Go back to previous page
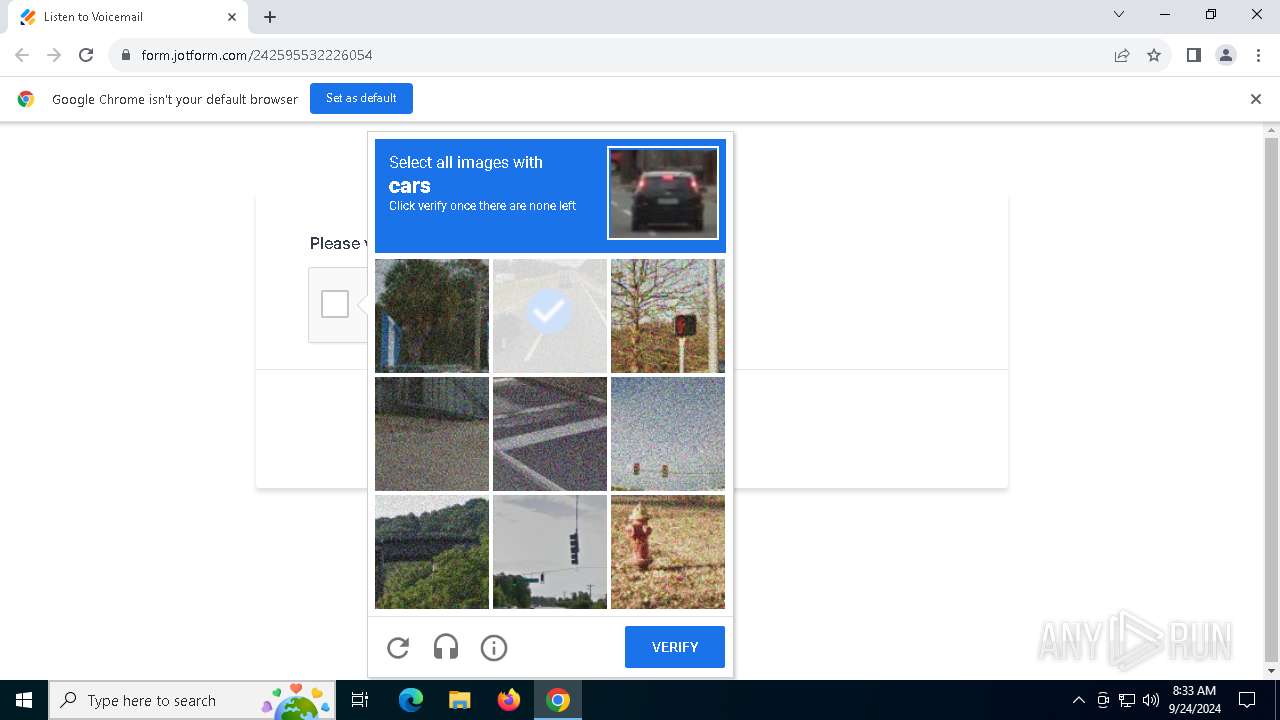Image resolution: width=1280 pixels, height=720 pixels. click(22, 55)
